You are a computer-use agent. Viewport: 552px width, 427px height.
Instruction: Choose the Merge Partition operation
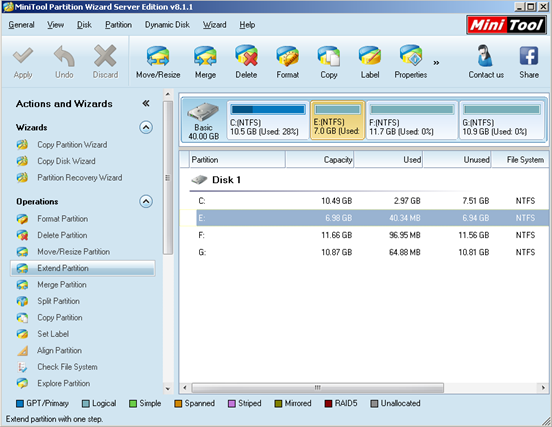point(62,284)
